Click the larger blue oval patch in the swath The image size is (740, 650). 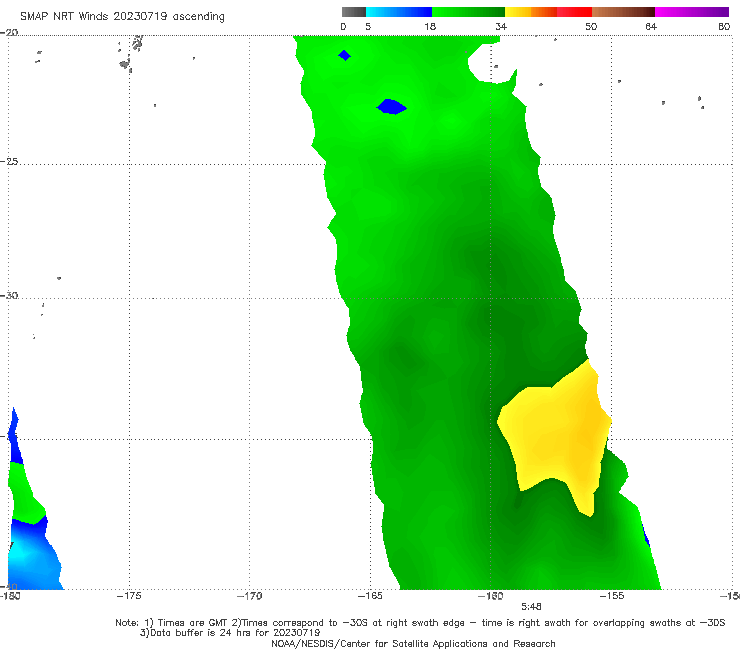pos(391,107)
